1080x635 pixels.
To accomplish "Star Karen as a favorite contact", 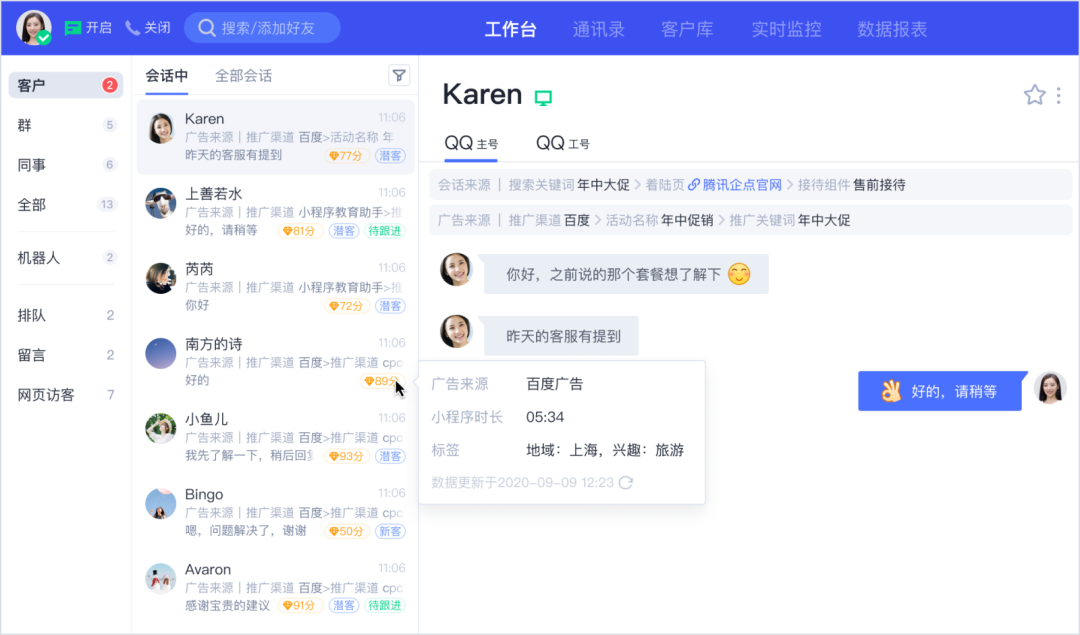I will pyautogui.click(x=1034, y=95).
